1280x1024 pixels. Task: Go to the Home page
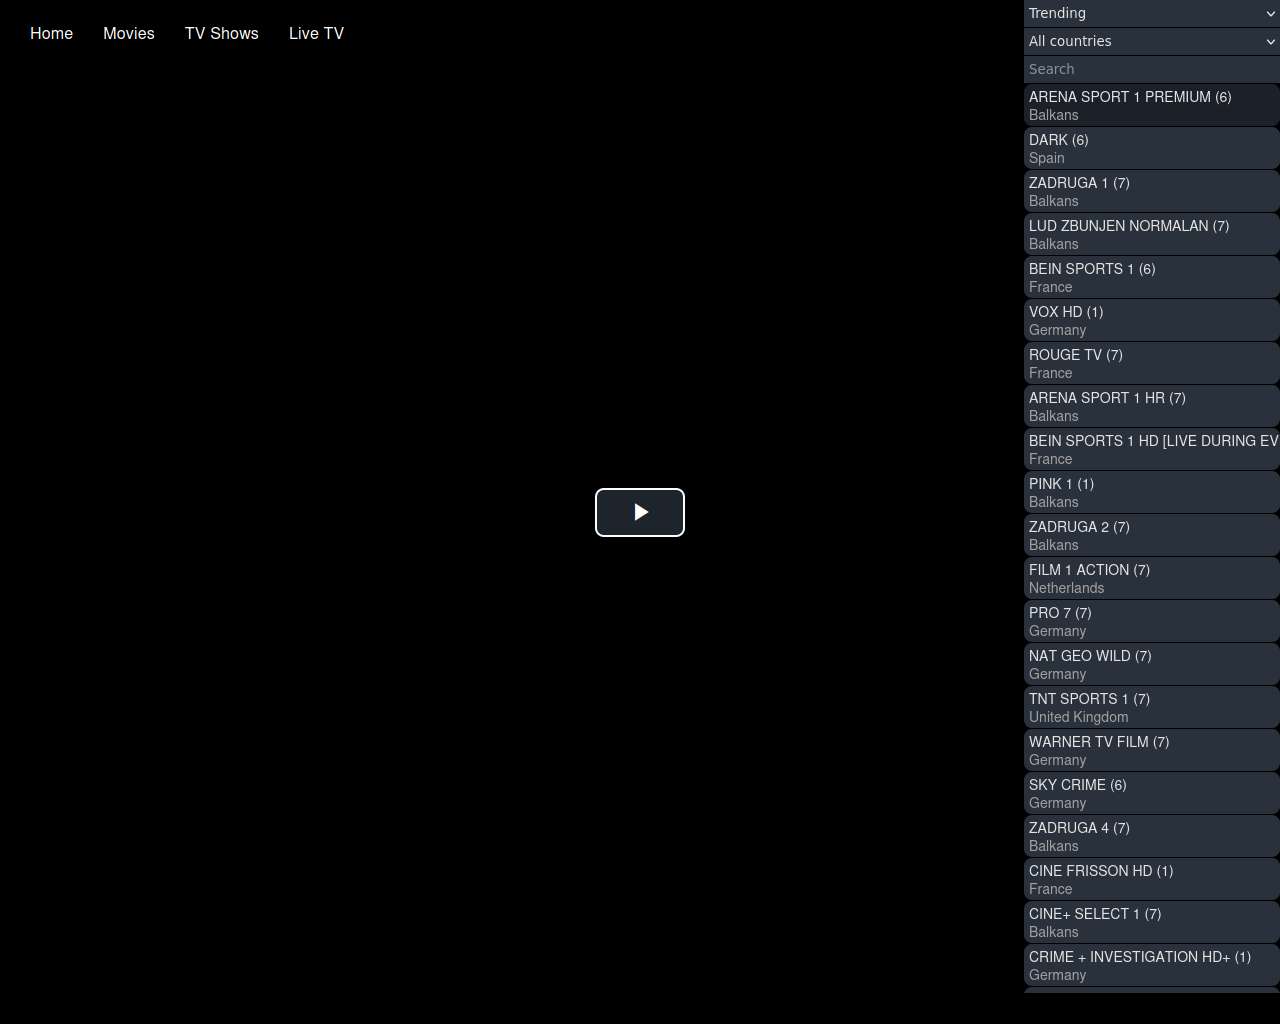point(51,33)
